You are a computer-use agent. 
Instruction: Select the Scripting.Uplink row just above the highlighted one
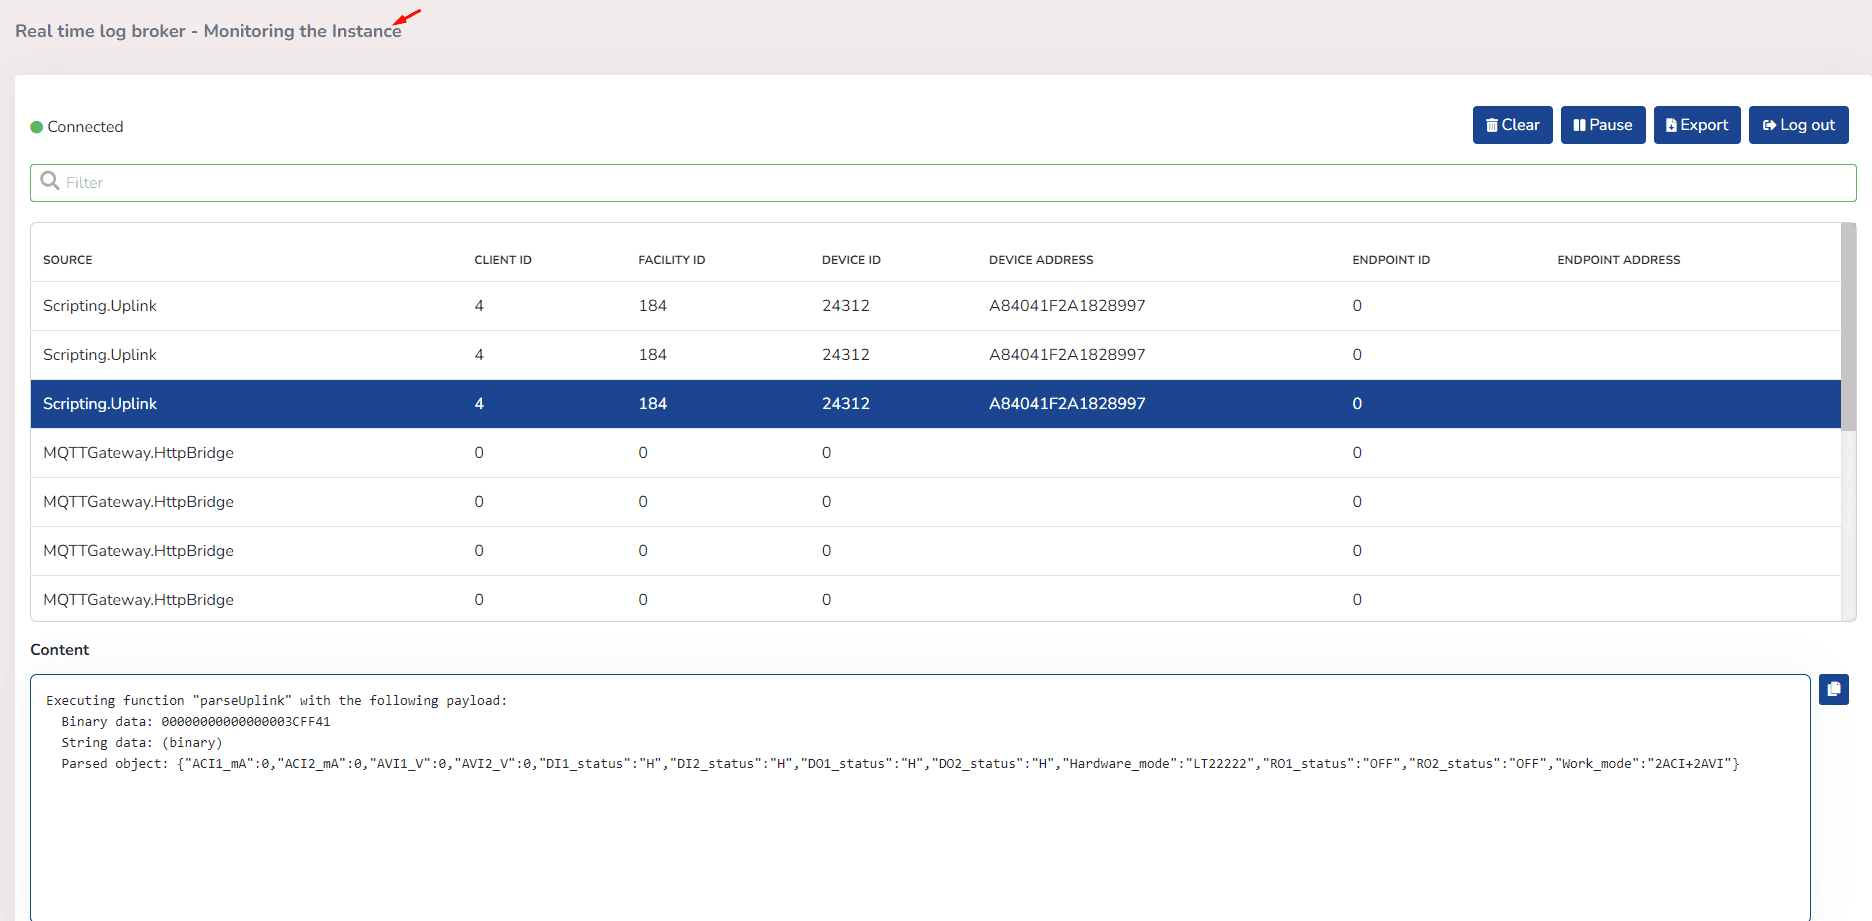point(936,355)
